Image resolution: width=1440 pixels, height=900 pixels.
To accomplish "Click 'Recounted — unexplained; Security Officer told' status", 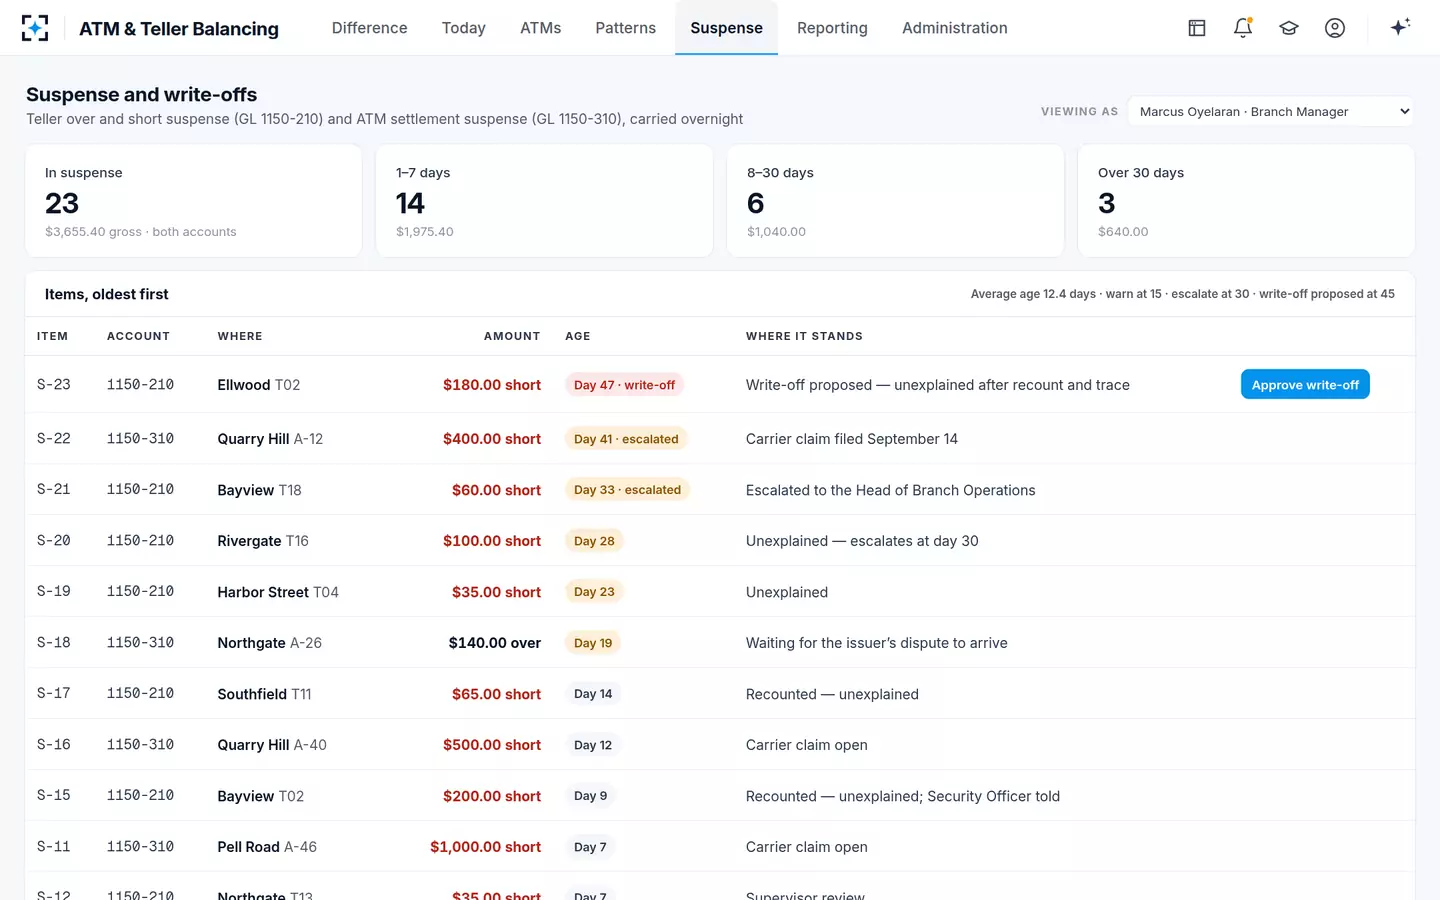I will [903, 796].
